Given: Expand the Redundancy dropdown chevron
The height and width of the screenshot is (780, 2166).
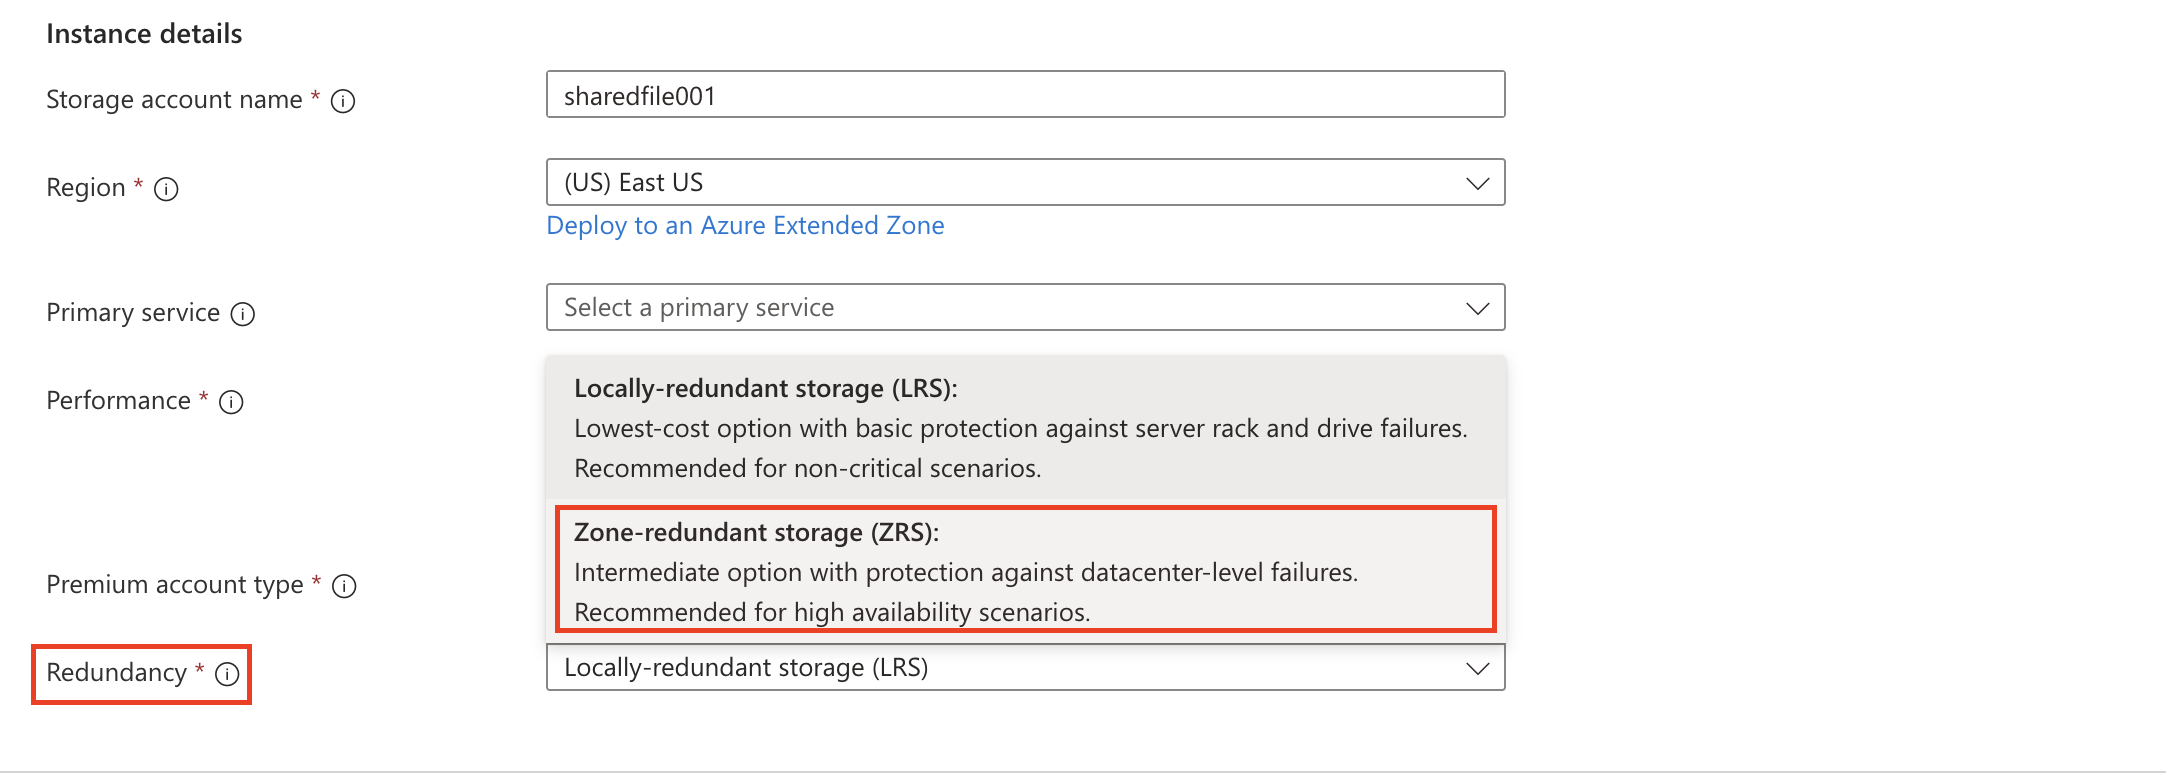Looking at the screenshot, I should [1477, 668].
